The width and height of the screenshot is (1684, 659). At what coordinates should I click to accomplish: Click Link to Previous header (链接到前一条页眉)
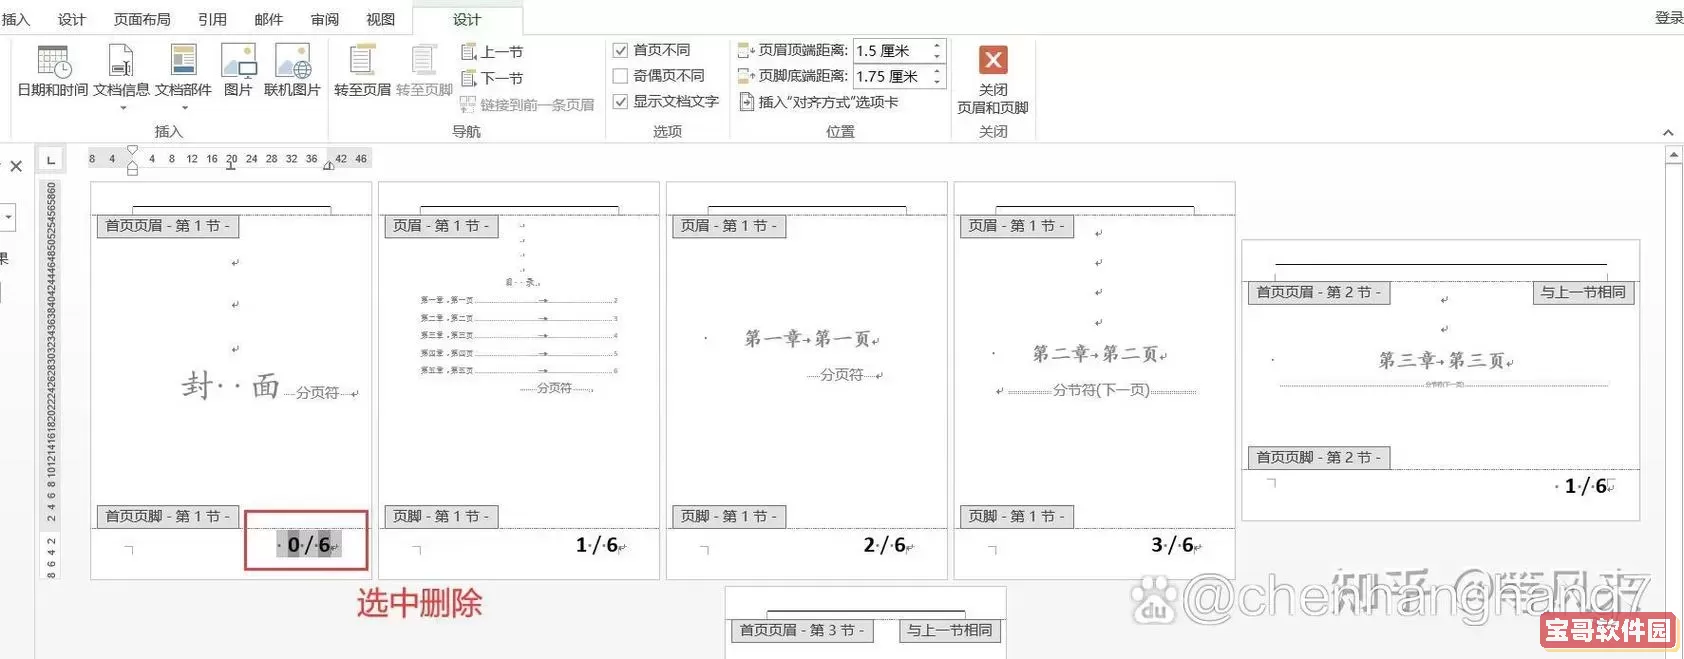tap(527, 104)
